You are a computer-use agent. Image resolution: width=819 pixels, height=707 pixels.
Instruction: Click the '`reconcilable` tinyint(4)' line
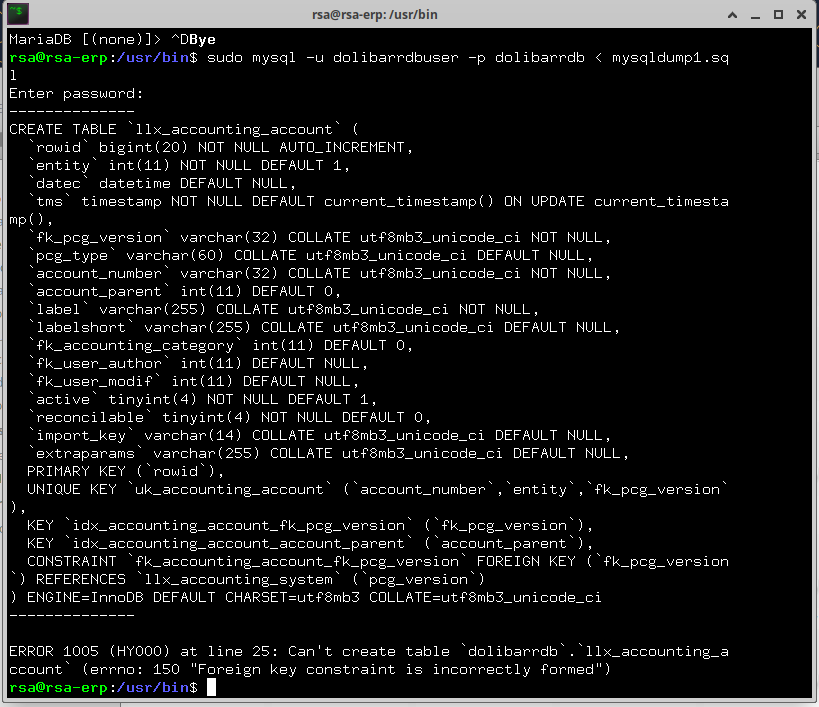tap(229, 418)
